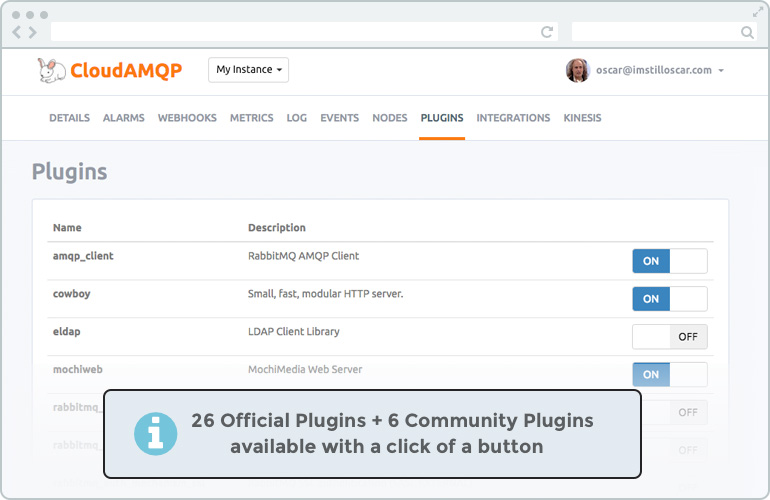Image resolution: width=770 pixels, height=500 pixels.
Task: View the Events tab
Action: pos(339,118)
